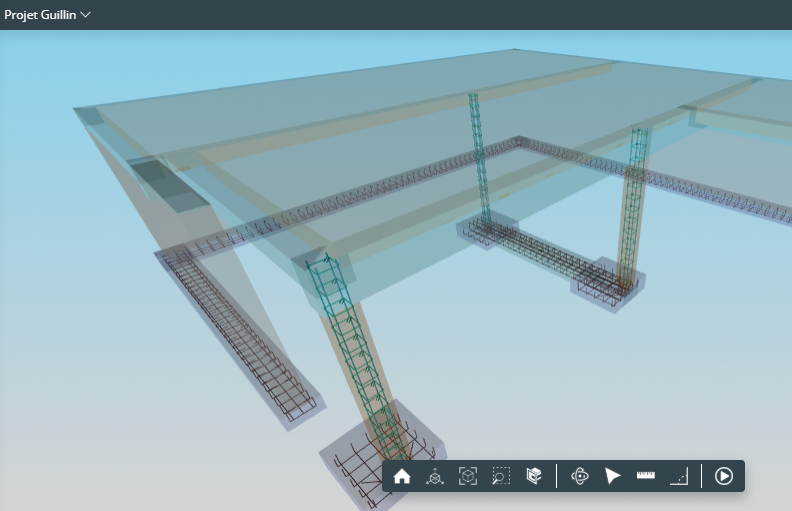Screen dimensions: 792x511
Task: Activate the zoom window magnifier tool
Action: (x=501, y=476)
